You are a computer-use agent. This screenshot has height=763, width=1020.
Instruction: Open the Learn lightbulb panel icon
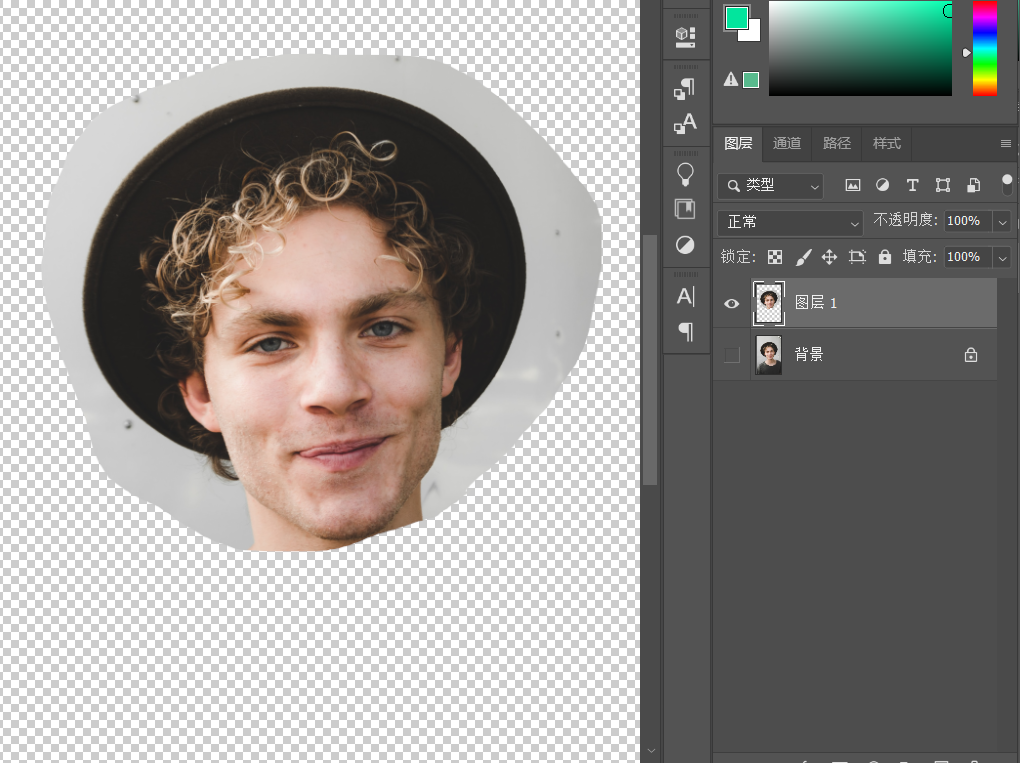point(685,174)
